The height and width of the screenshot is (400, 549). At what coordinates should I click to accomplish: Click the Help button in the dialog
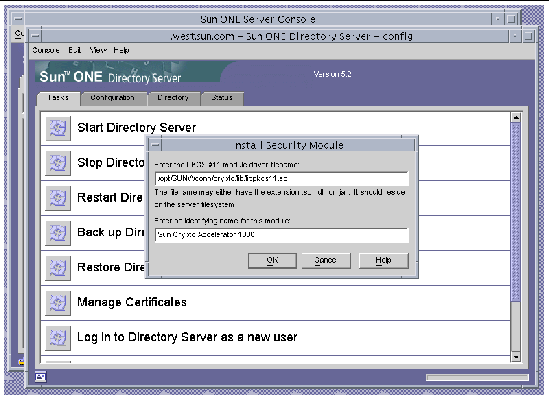click(x=383, y=261)
